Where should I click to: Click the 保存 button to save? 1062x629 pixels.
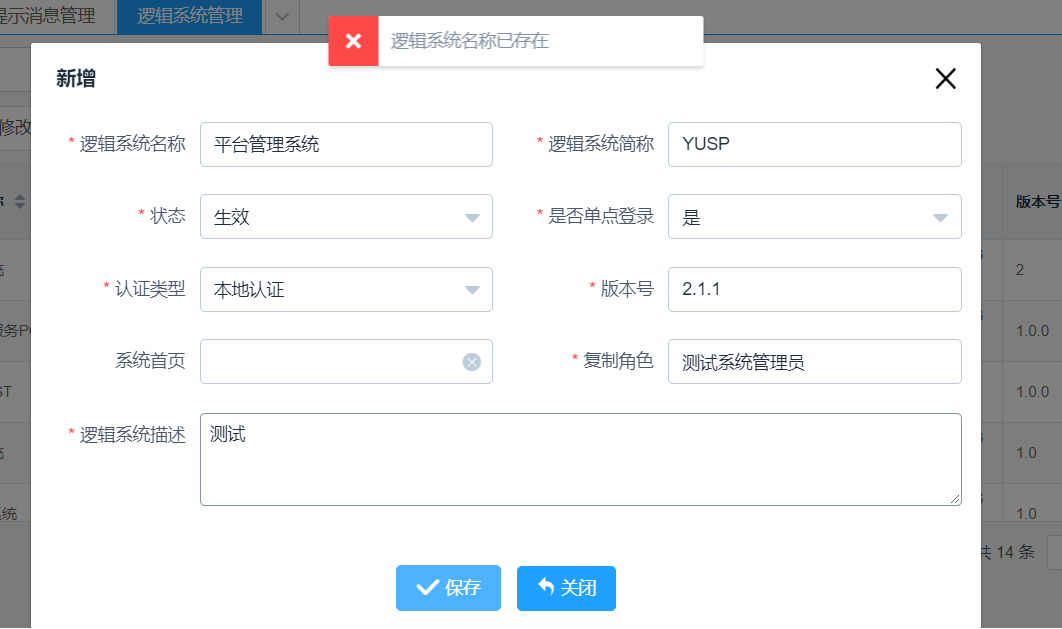448,588
